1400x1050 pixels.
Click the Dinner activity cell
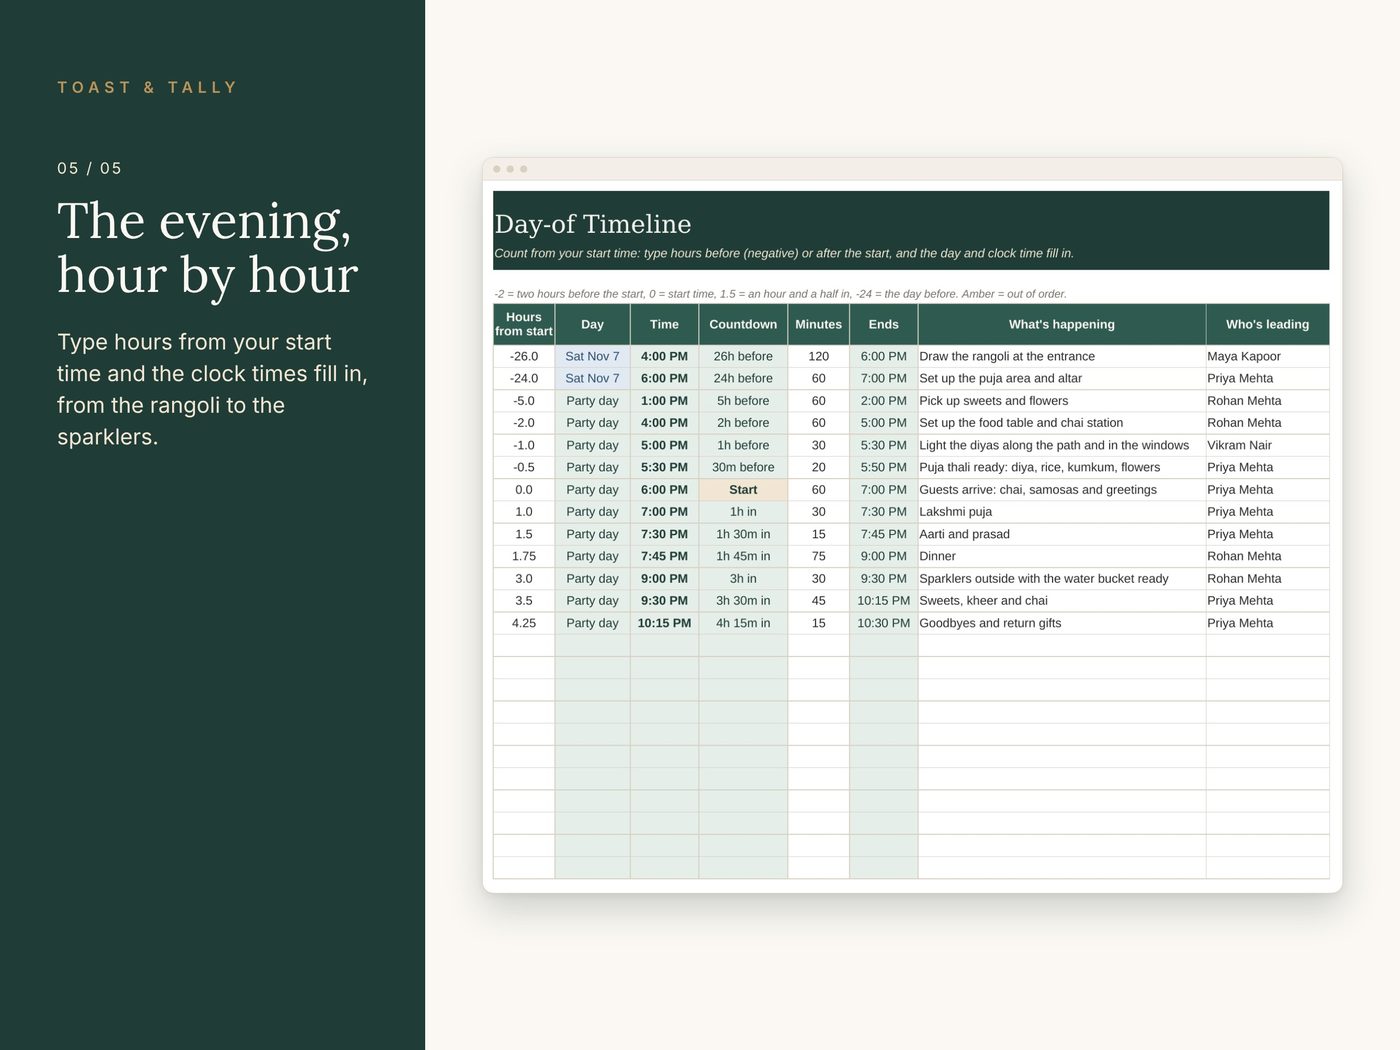[x=1062, y=556]
